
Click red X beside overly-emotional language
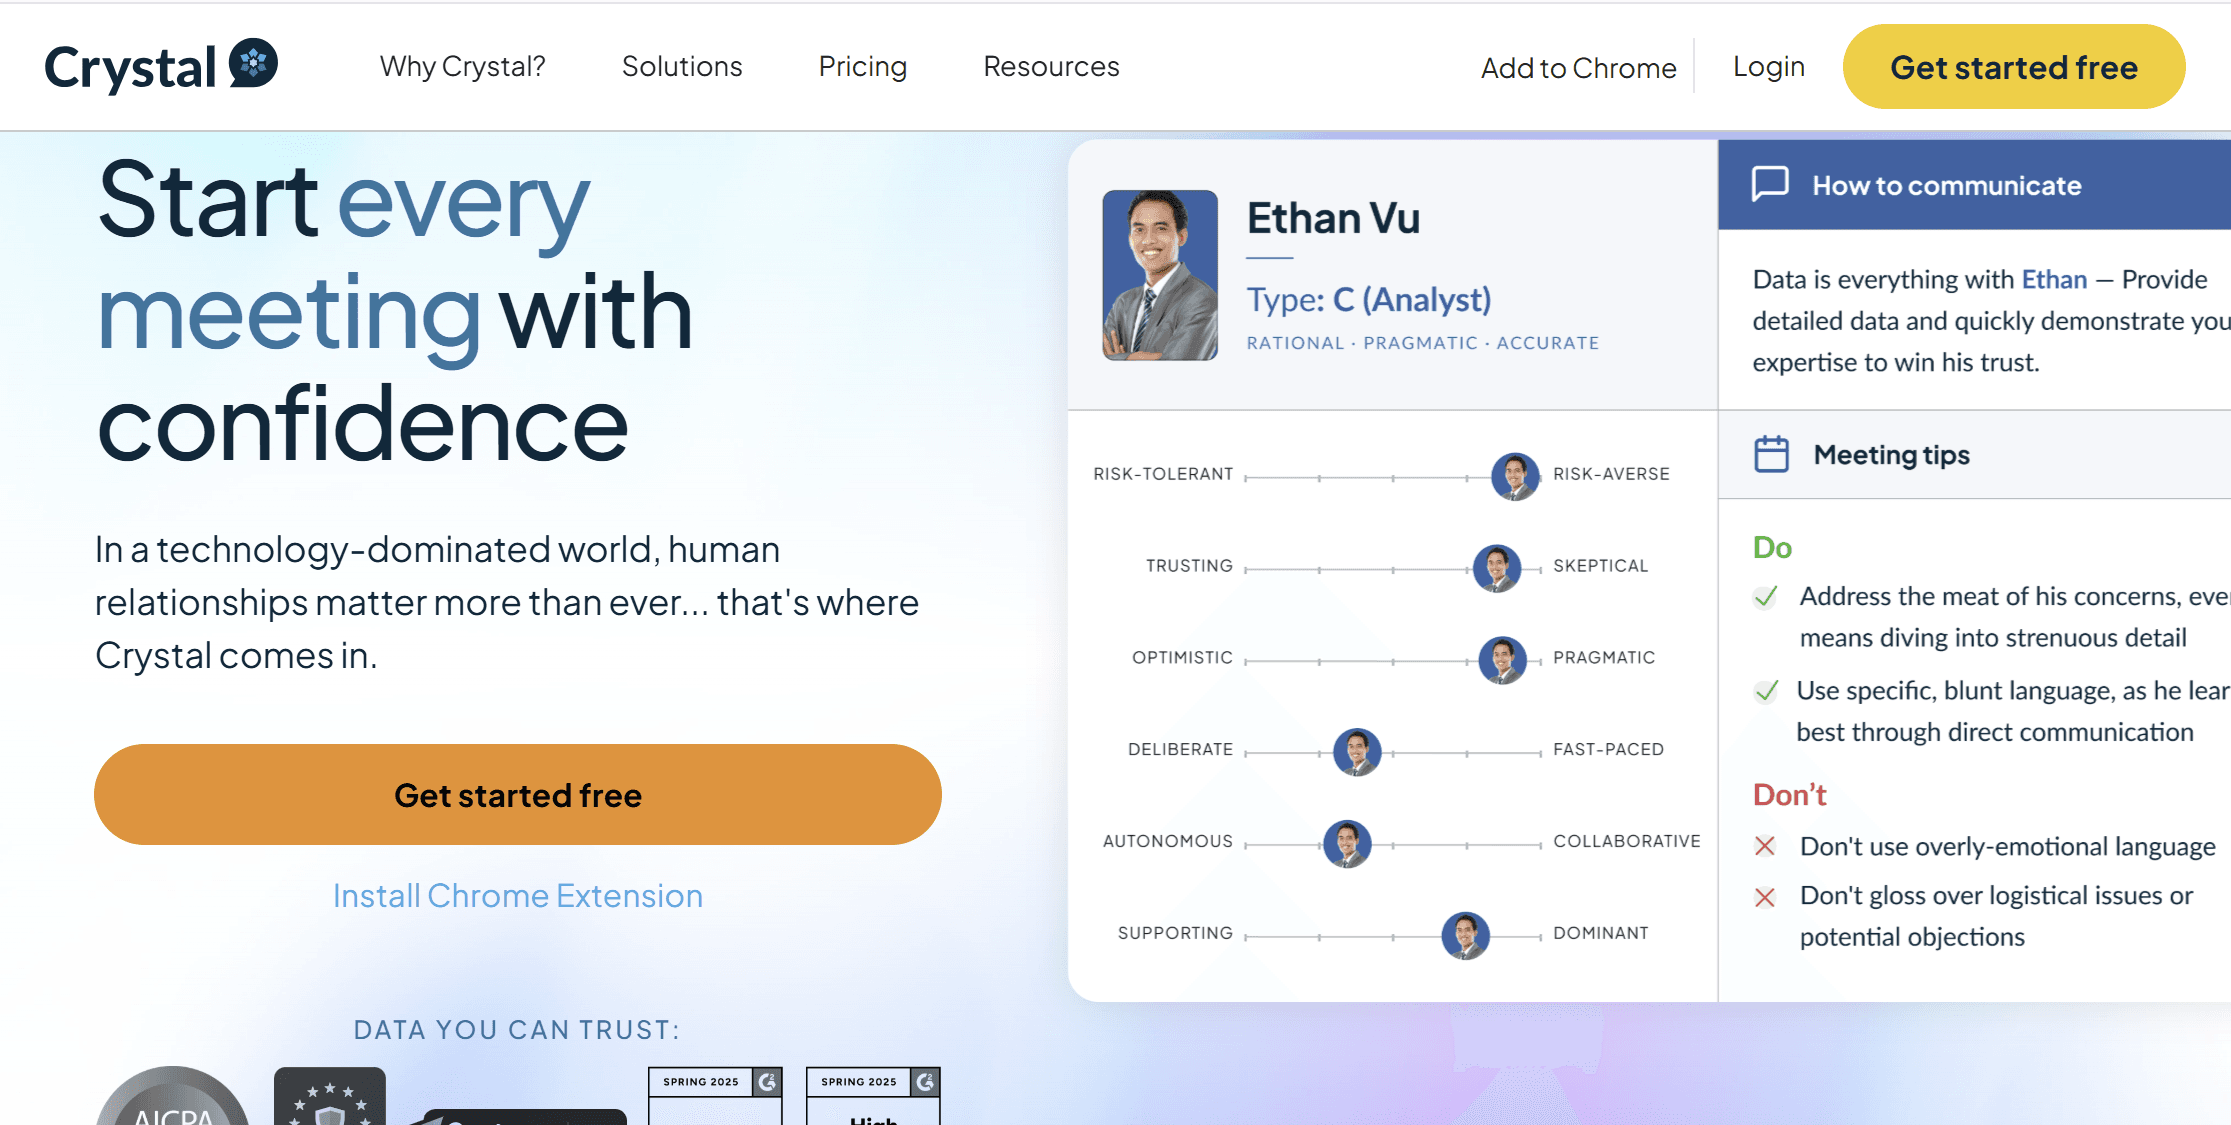tap(1765, 847)
